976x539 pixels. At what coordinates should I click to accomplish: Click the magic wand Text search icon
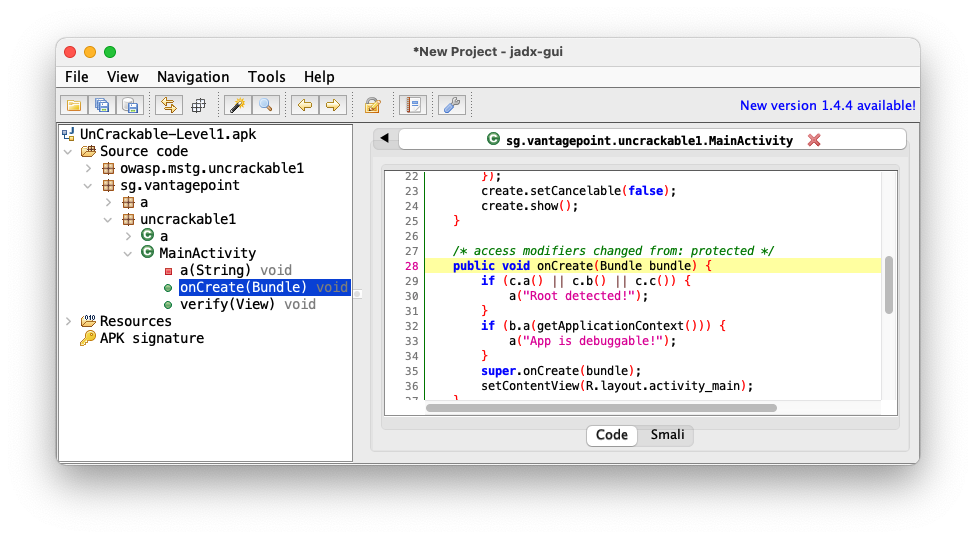click(x=238, y=105)
